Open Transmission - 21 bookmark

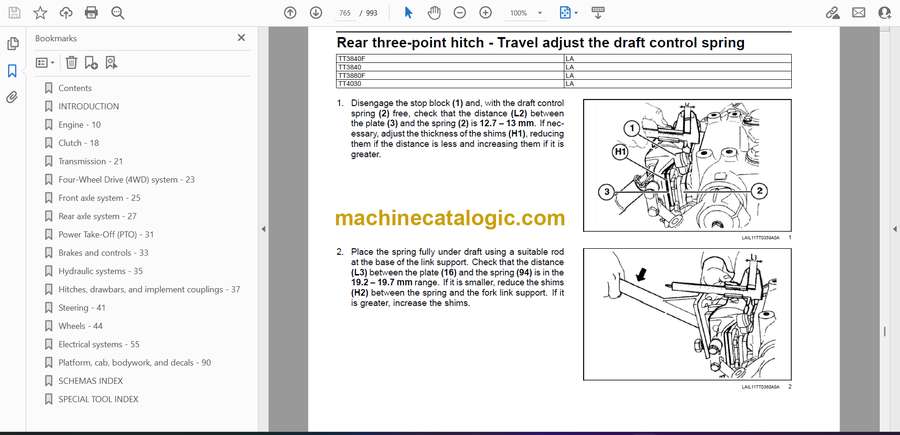[90, 161]
